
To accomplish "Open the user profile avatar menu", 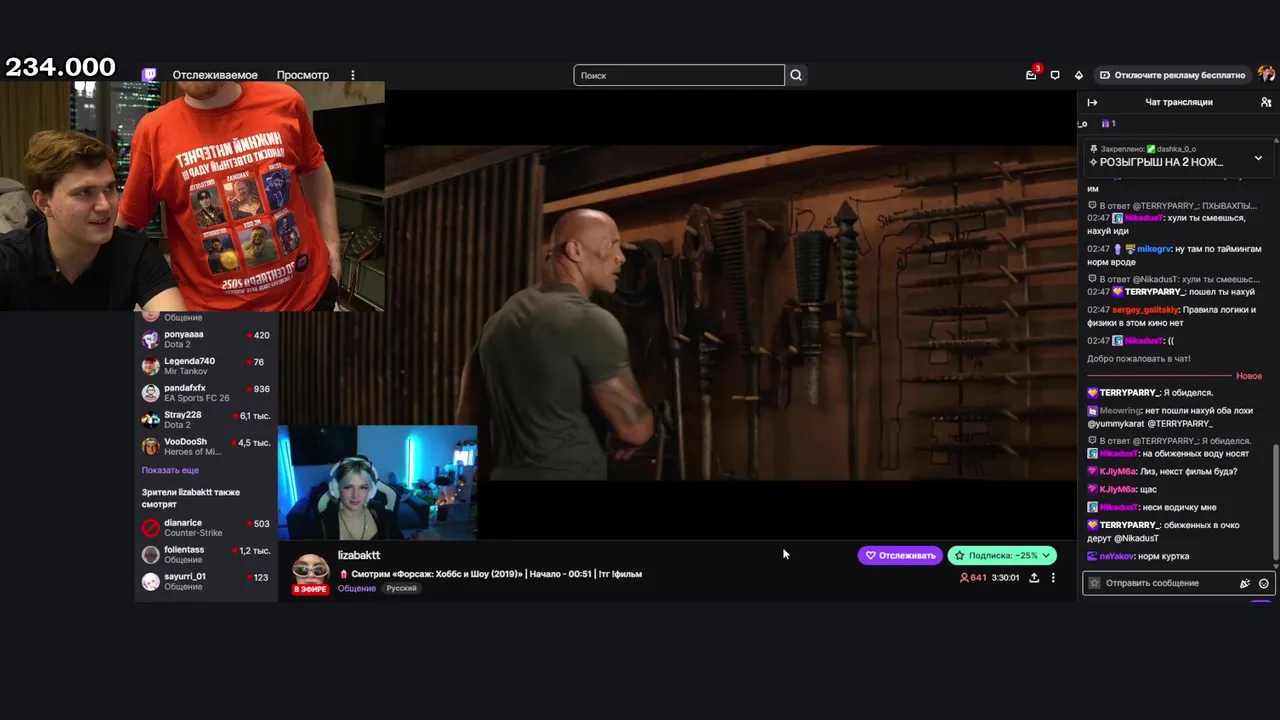I will (1266, 75).
